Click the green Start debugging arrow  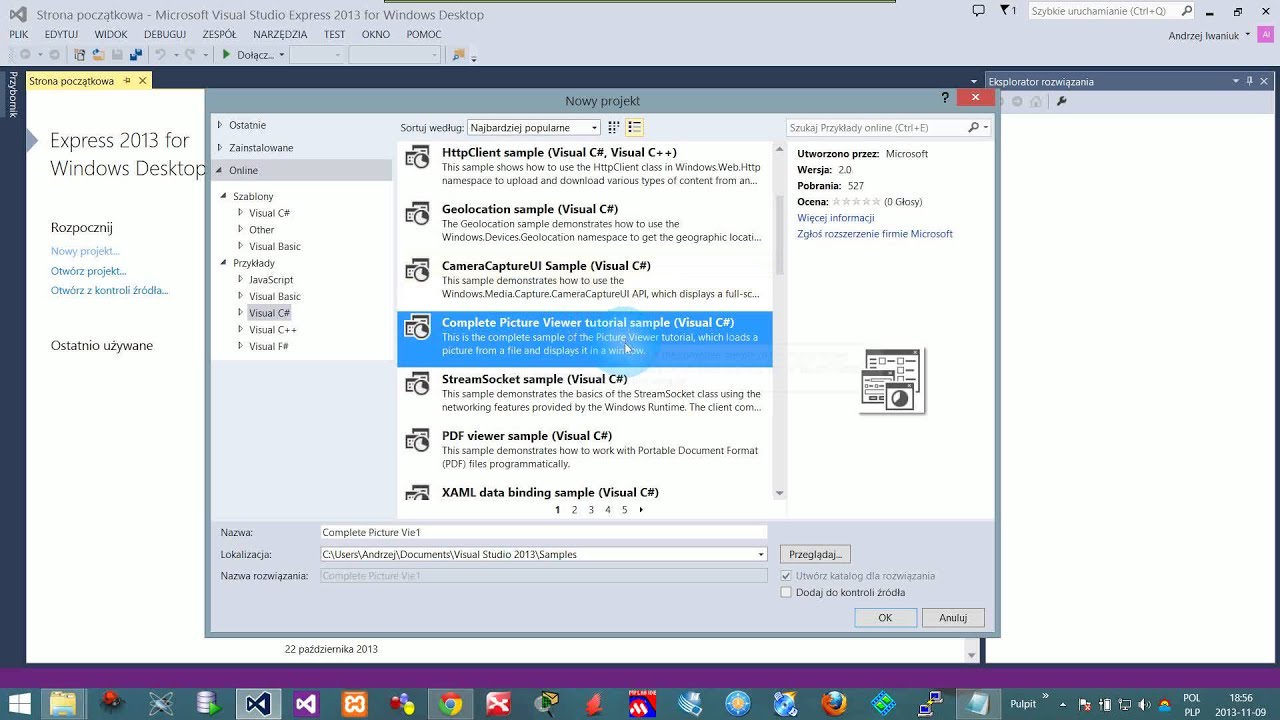tap(226, 55)
